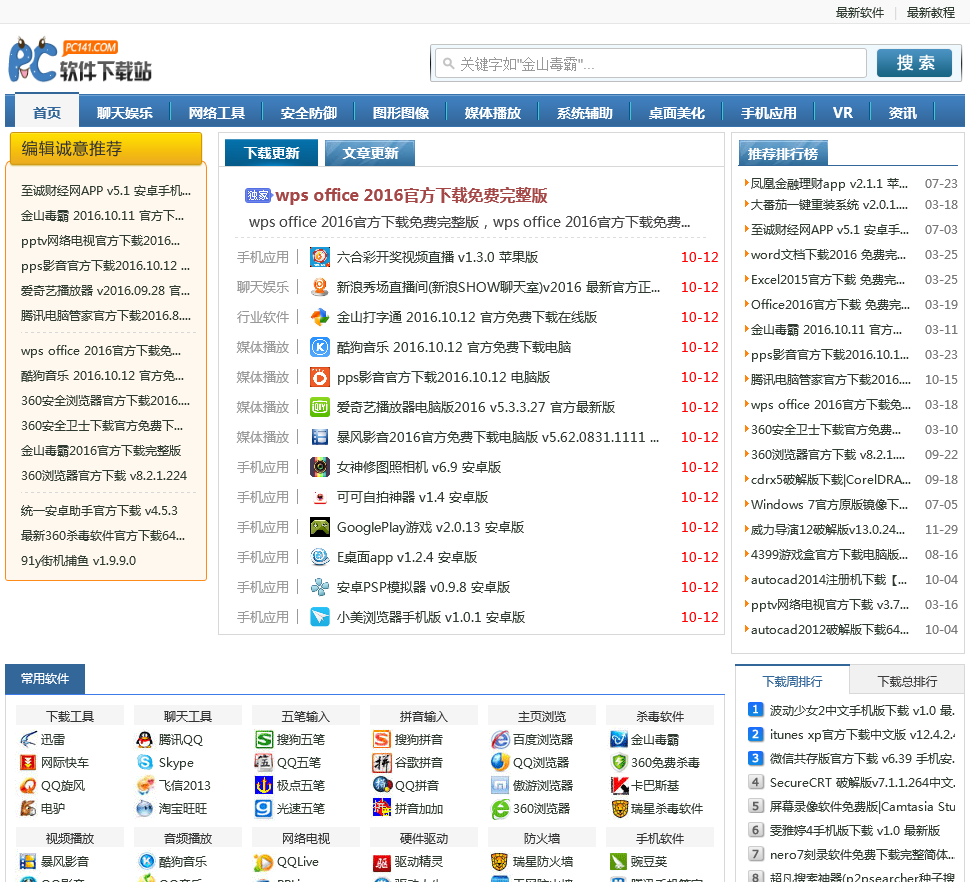Screen dimensions: 970x882
Task: Click the 酷狗音乐 2016.10.12 row icon
Action: pos(320,347)
